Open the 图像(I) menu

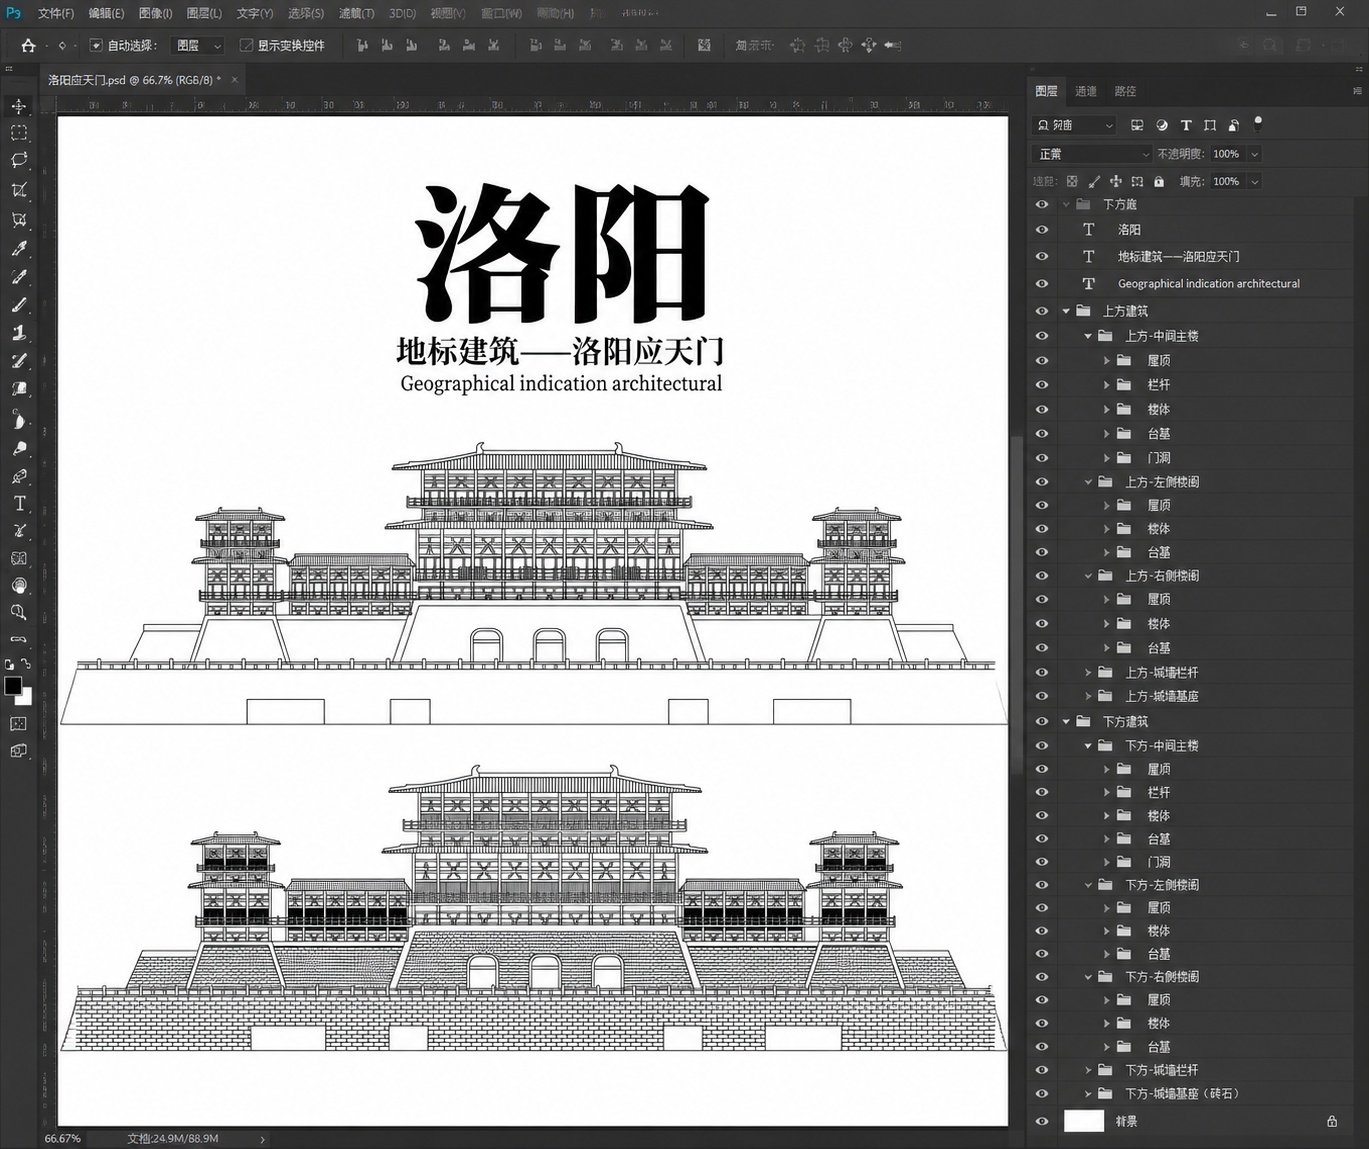155,13
